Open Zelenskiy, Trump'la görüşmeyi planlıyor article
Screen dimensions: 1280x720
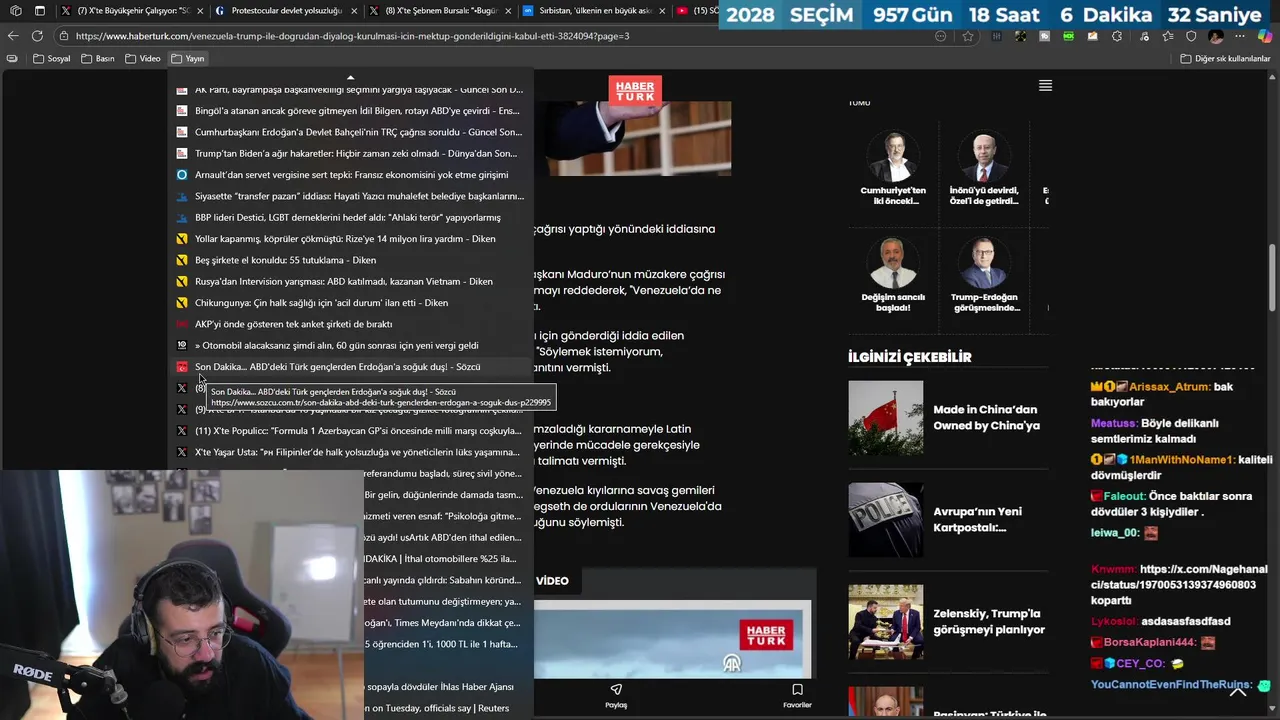point(989,621)
